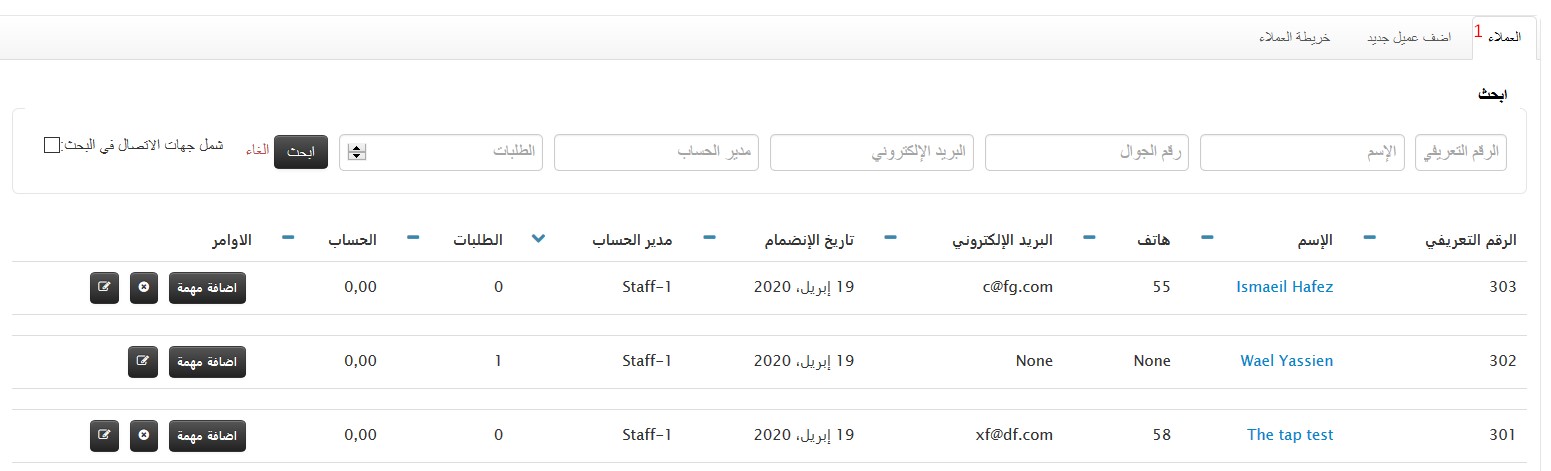Sort by مدير الحساب column chevron
This screenshot has width=1551, height=471.
[x=539, y=239]
